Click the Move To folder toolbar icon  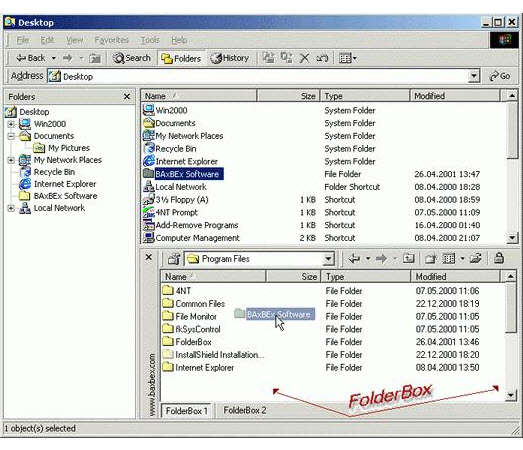click(268, 58)
